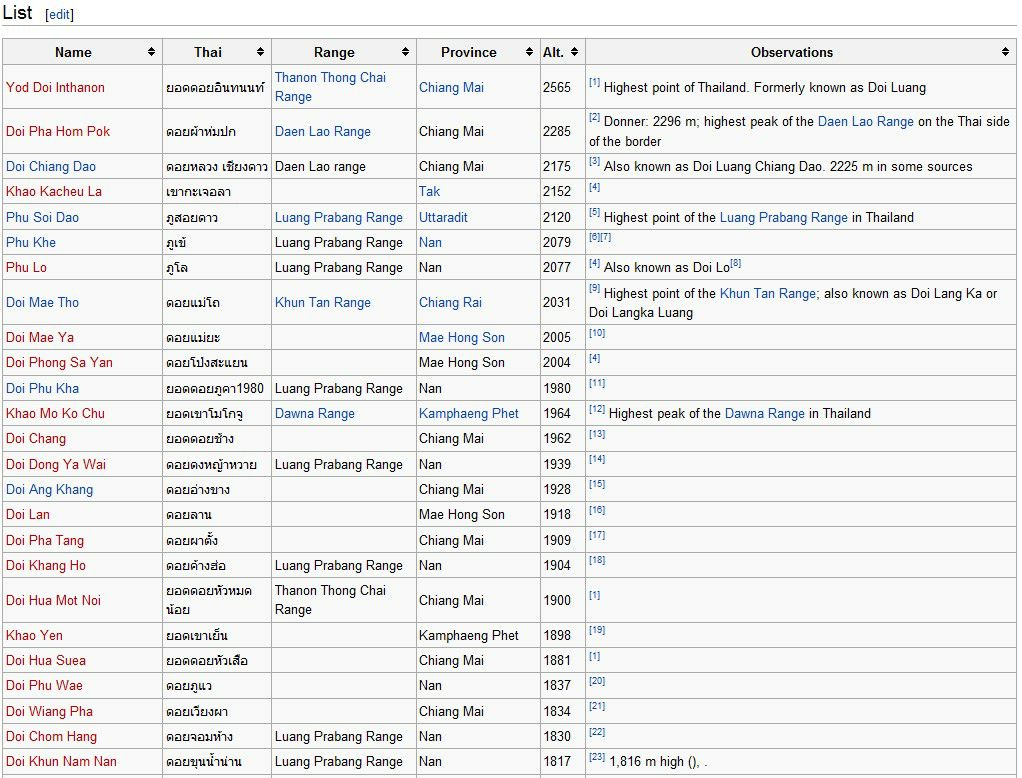The width and height of the screenshot is (1022, 778).
Task: Select Thai name ดอยอ่างขาง
Action: (198, 489)
